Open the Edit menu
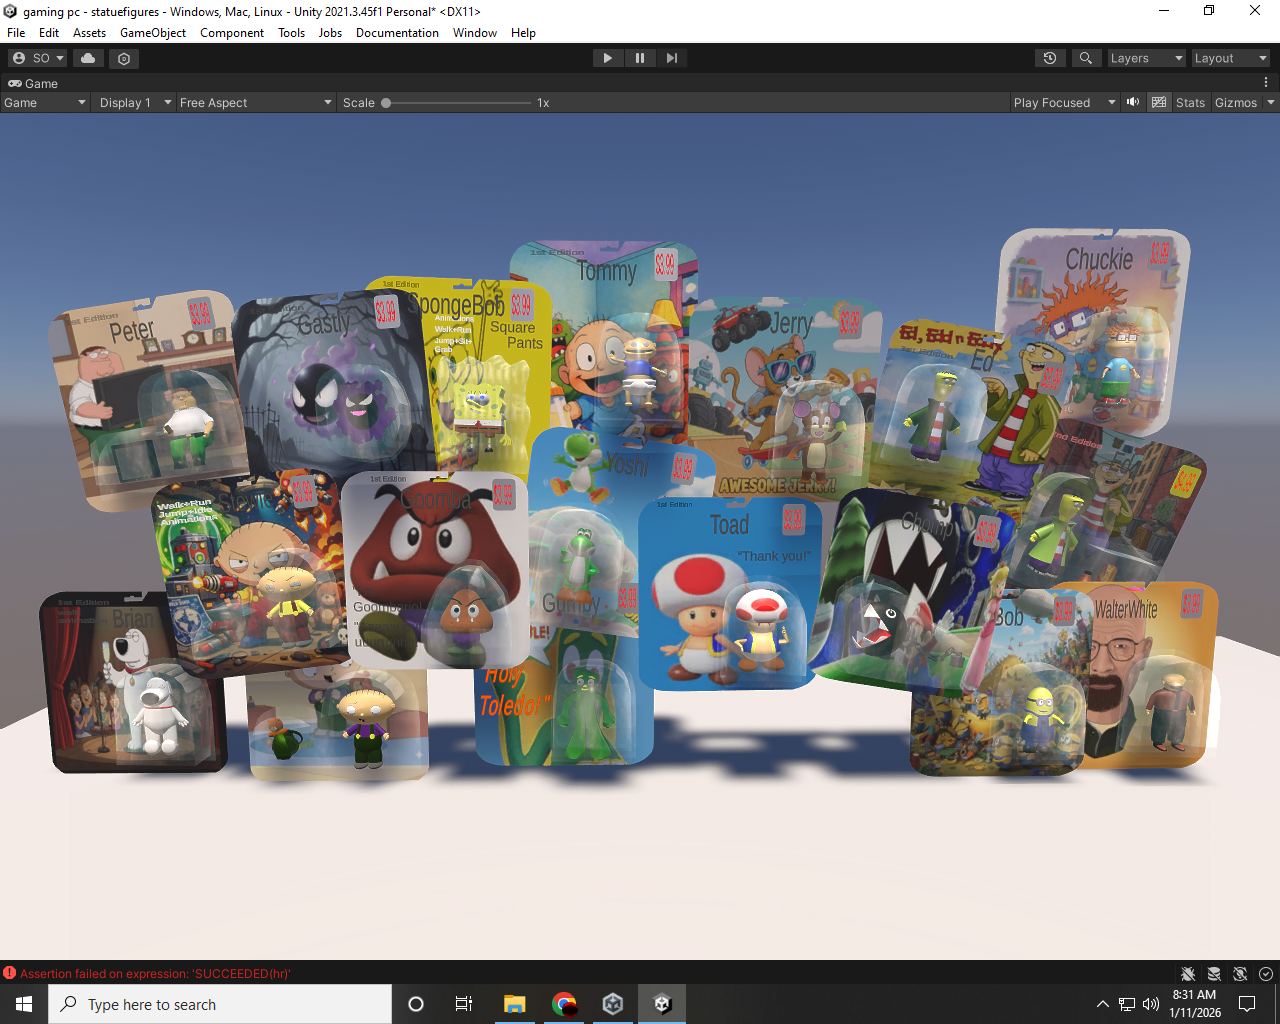The width and height of the screenshot is (1280, 1024). point(49,32)
